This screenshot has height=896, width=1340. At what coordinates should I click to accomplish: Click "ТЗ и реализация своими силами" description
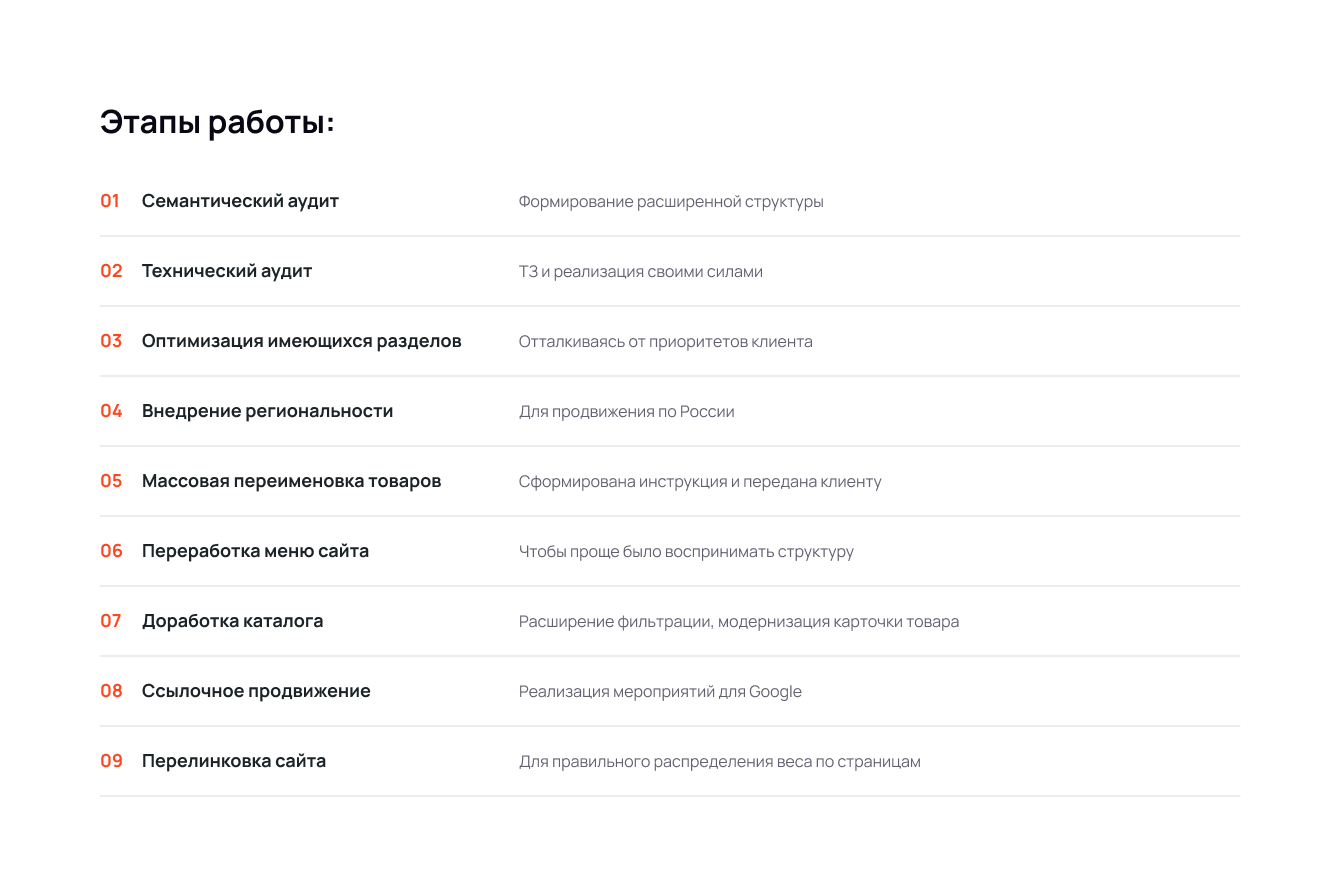tap(640, 272)
